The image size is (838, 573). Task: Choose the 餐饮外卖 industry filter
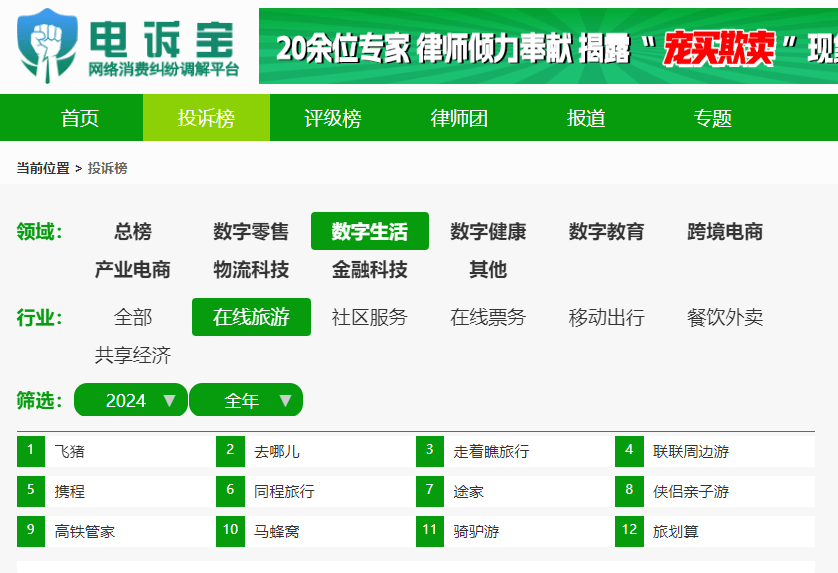point(725,318)
